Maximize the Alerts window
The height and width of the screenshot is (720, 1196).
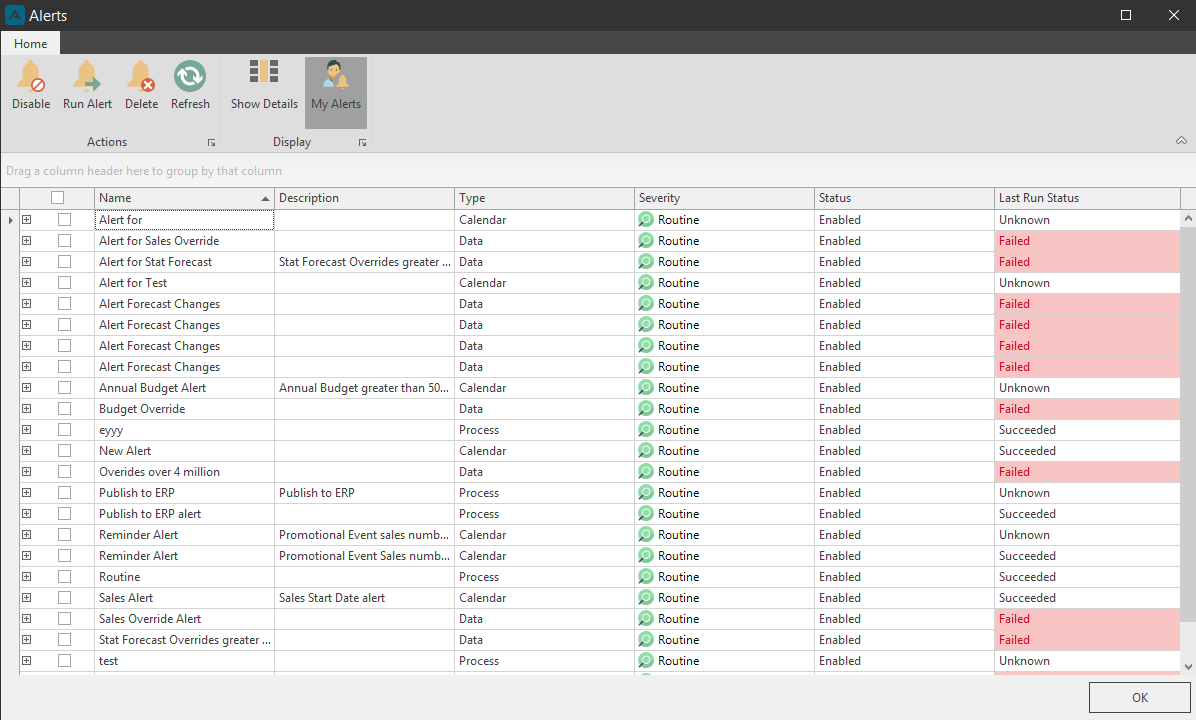(1125, 15)
